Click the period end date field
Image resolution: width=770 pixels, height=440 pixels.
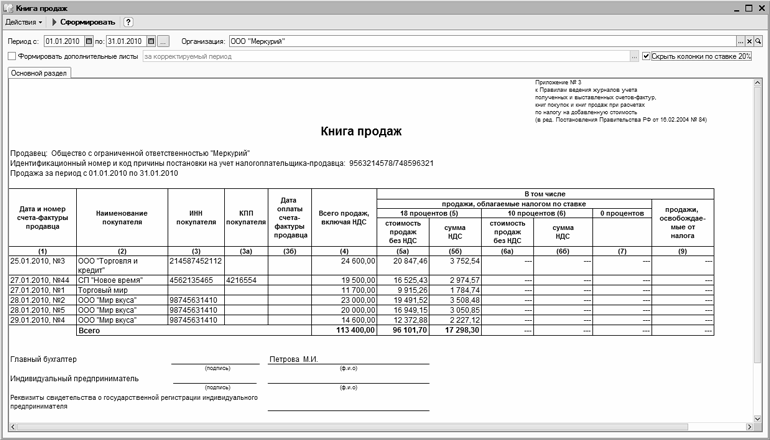point(124,41)
